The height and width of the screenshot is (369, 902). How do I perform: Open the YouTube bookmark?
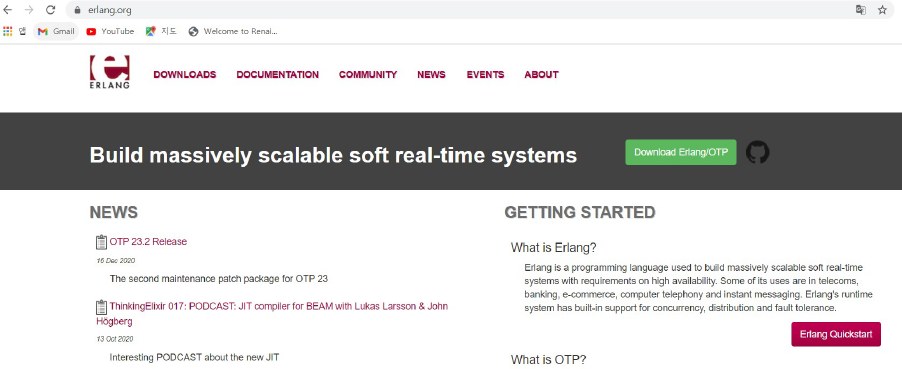coord(110,31)
